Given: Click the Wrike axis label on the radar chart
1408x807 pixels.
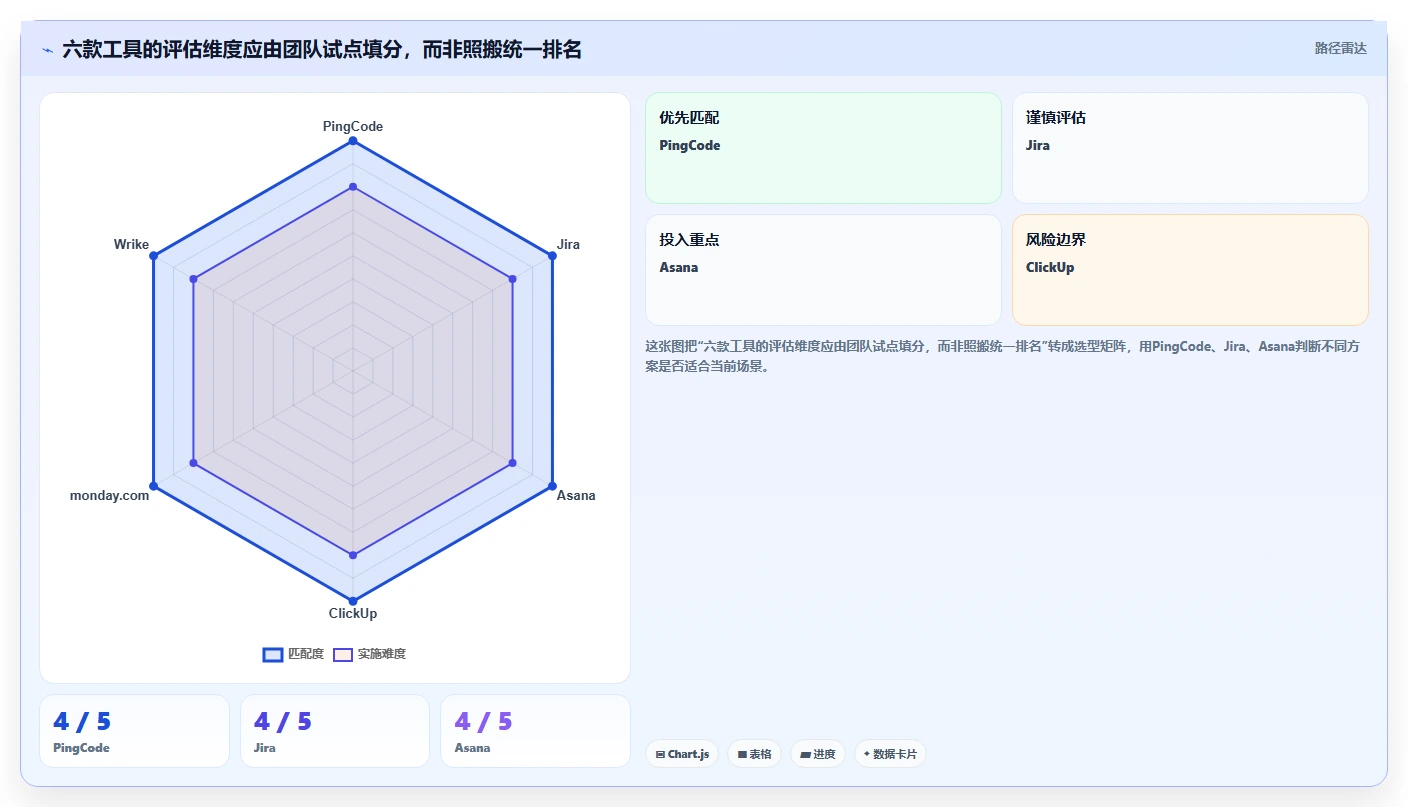Looking at the screenshot, I should 131,244.
